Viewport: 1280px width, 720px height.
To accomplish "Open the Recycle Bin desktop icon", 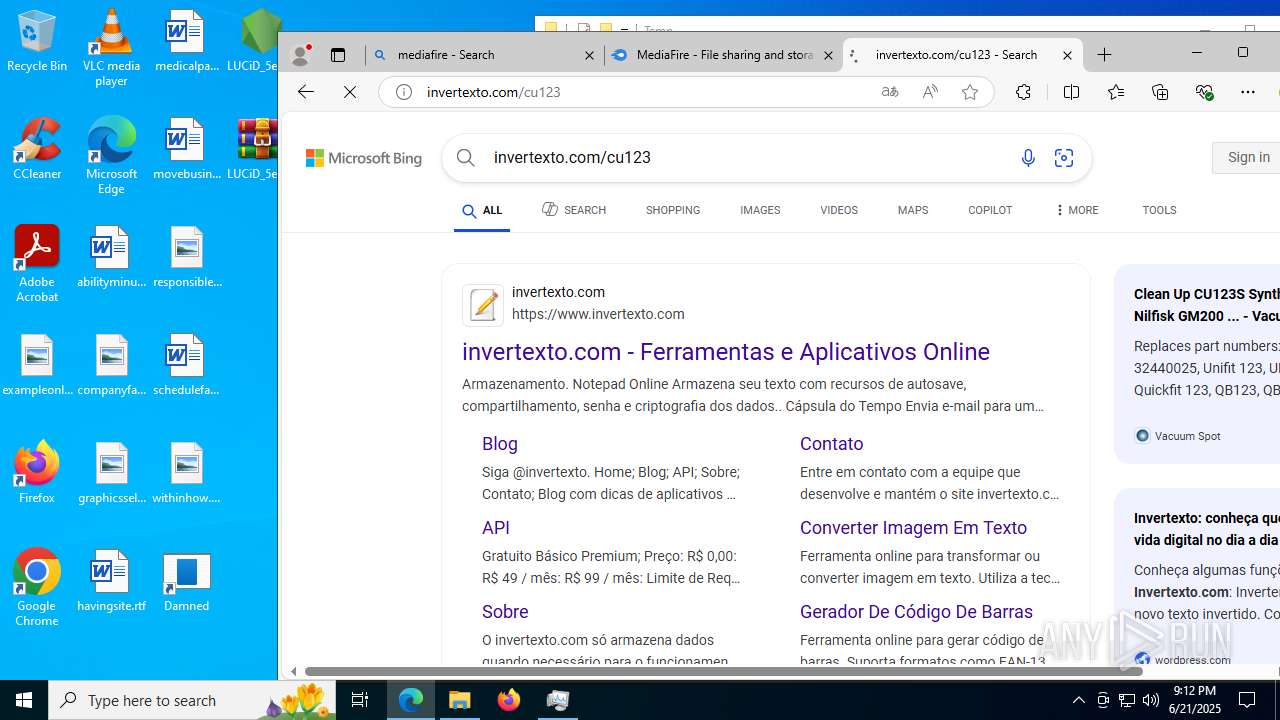I will pyautogui.click(x=37, y=42).
